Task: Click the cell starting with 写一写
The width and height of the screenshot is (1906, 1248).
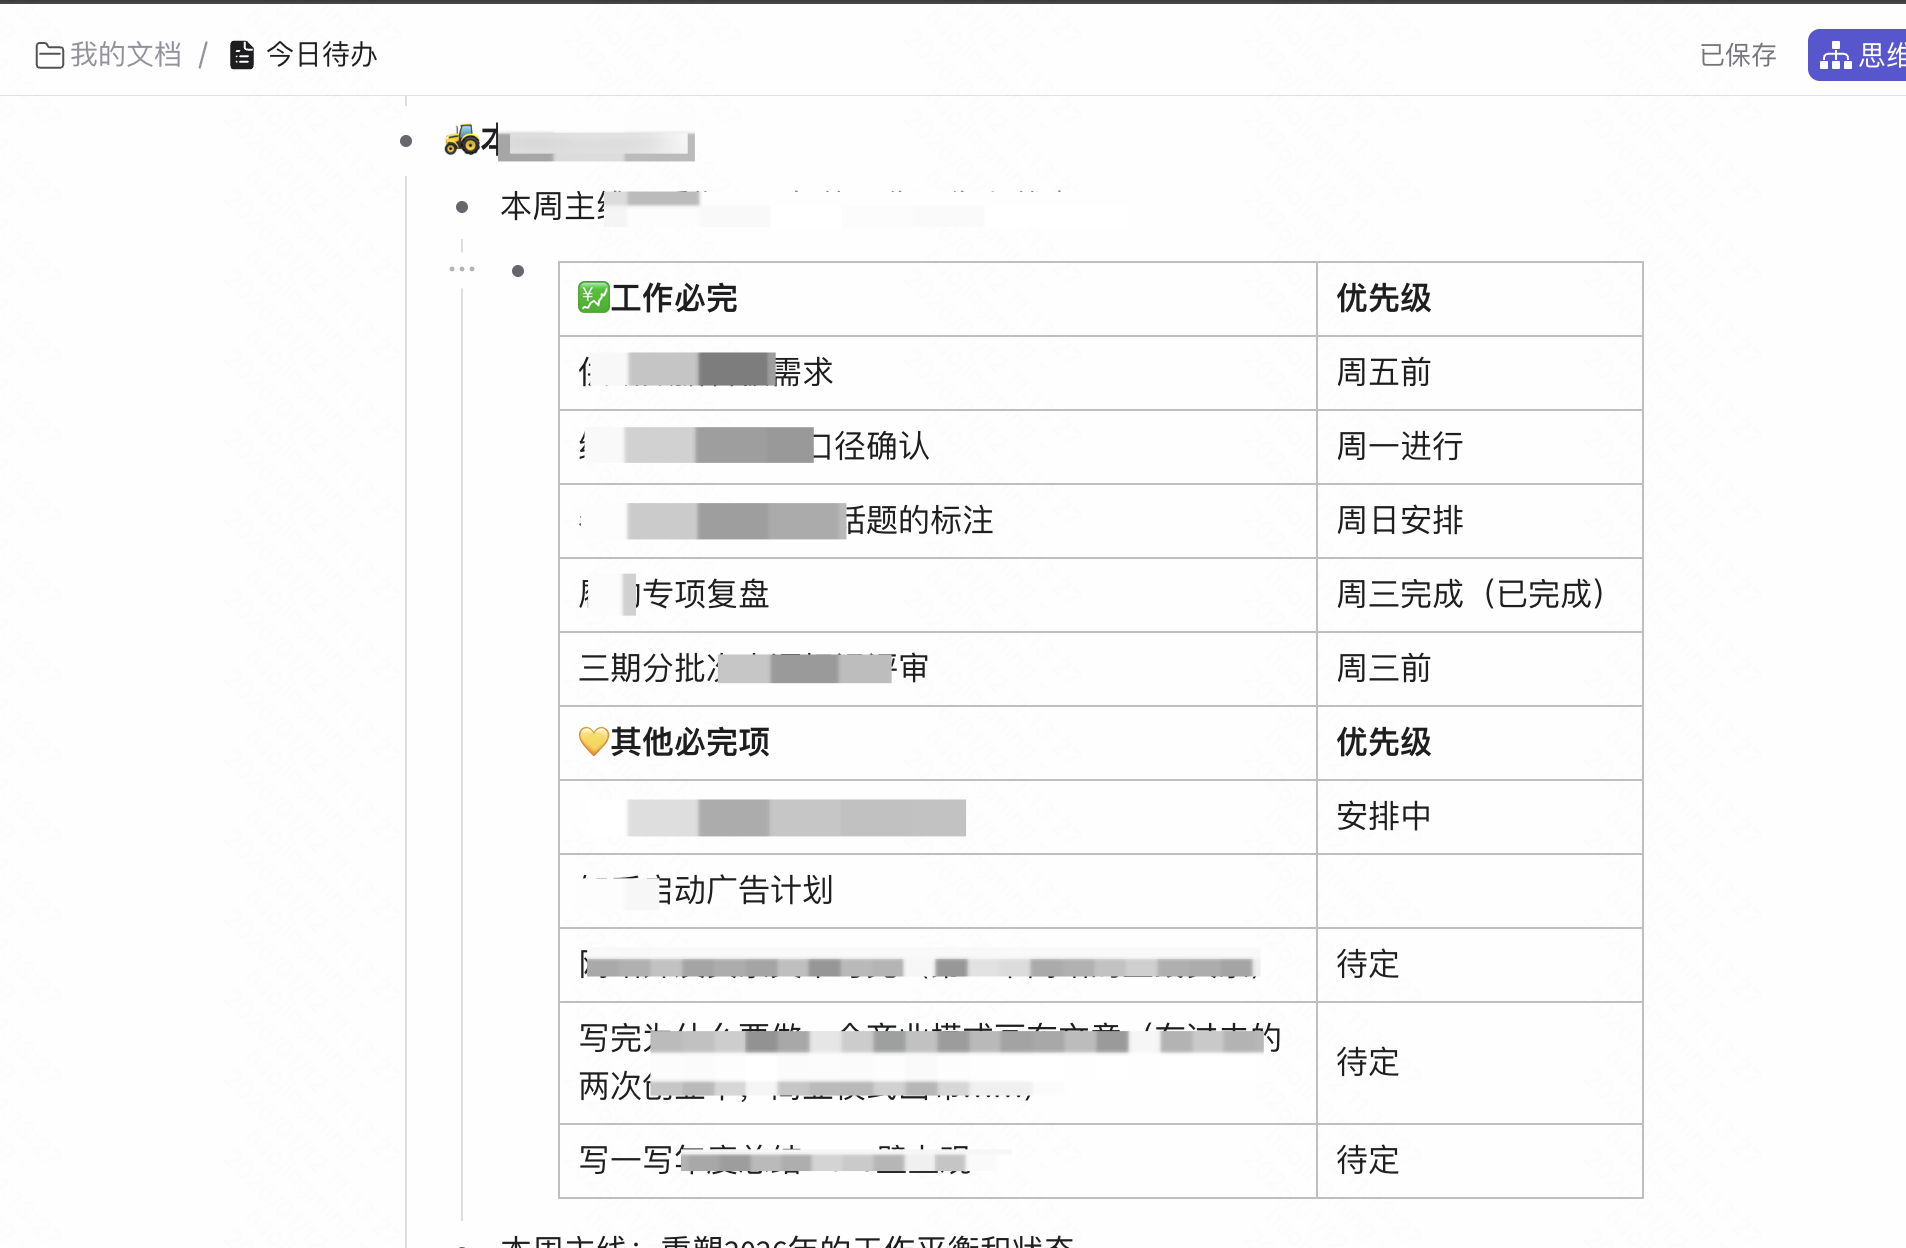Action: 938,1161
